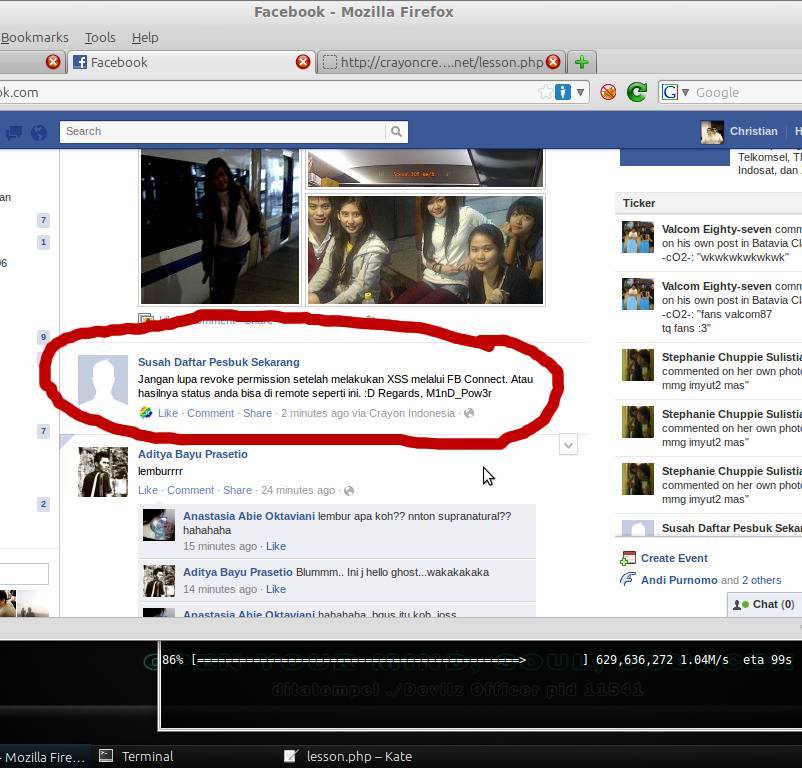Open the group photo of five friends
Screen dimensions: 802x768
(425, 250)
